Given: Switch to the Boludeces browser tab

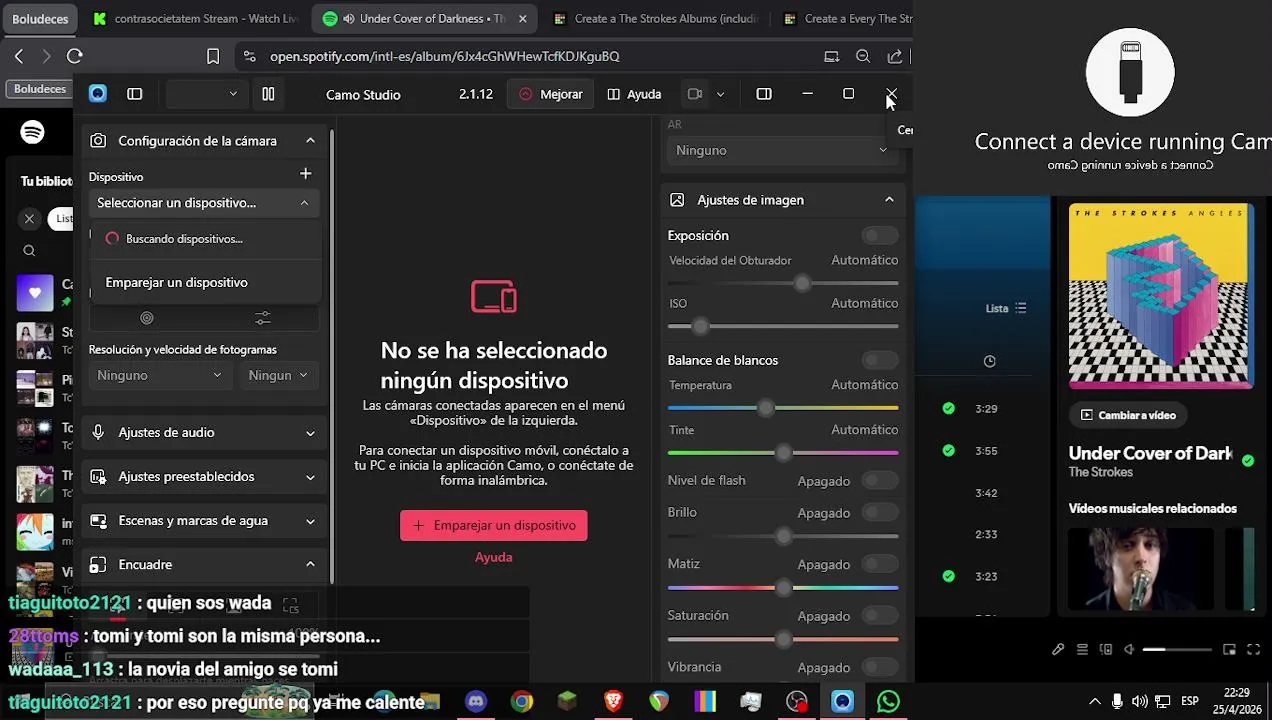Looking at the screenshot, I should pos(40,18).
